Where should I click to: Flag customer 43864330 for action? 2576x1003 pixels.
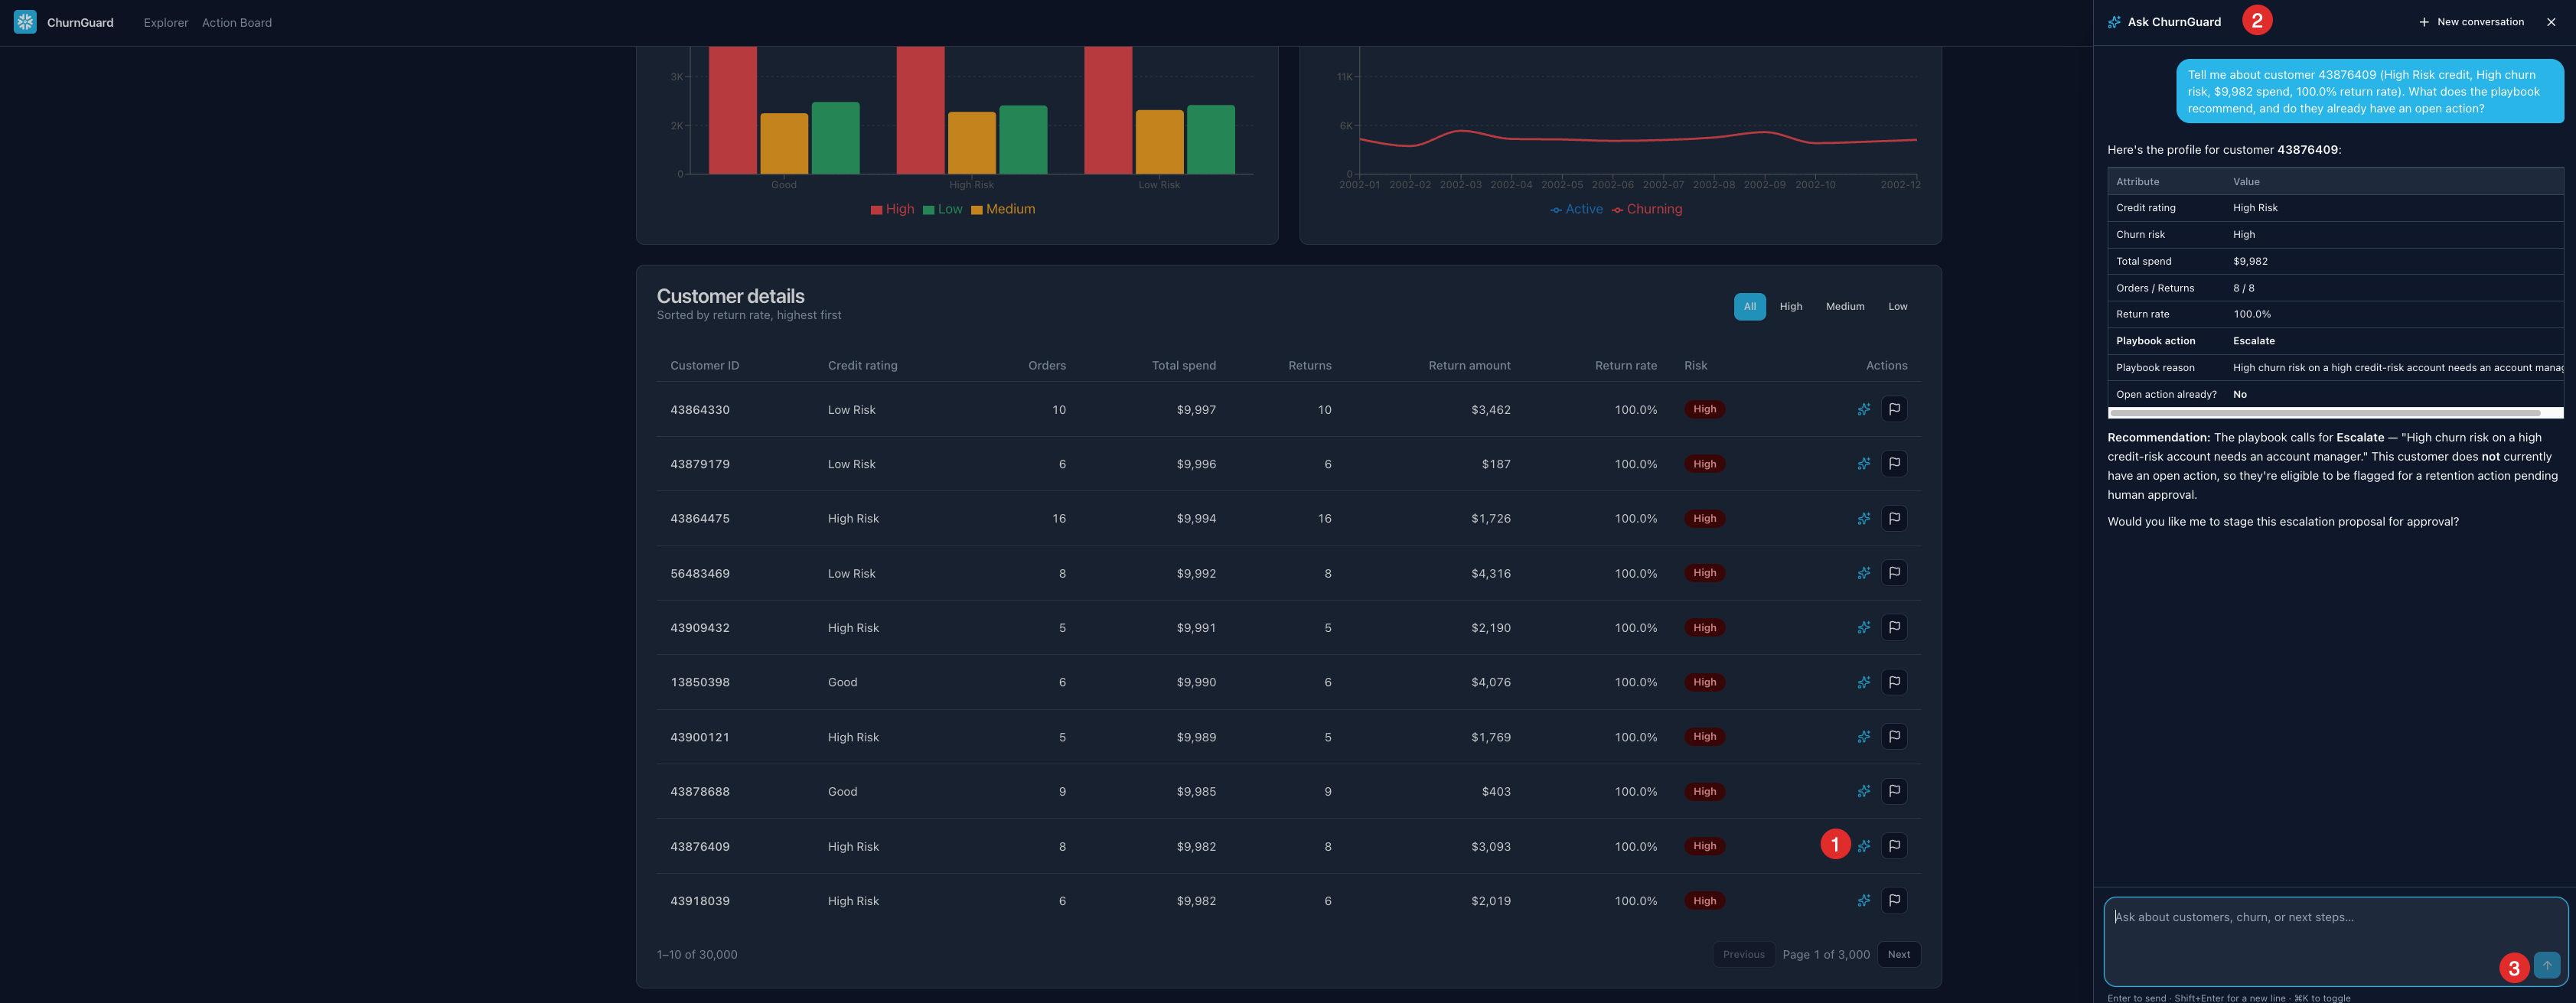pyautogui.click(x=1894, y=409)
